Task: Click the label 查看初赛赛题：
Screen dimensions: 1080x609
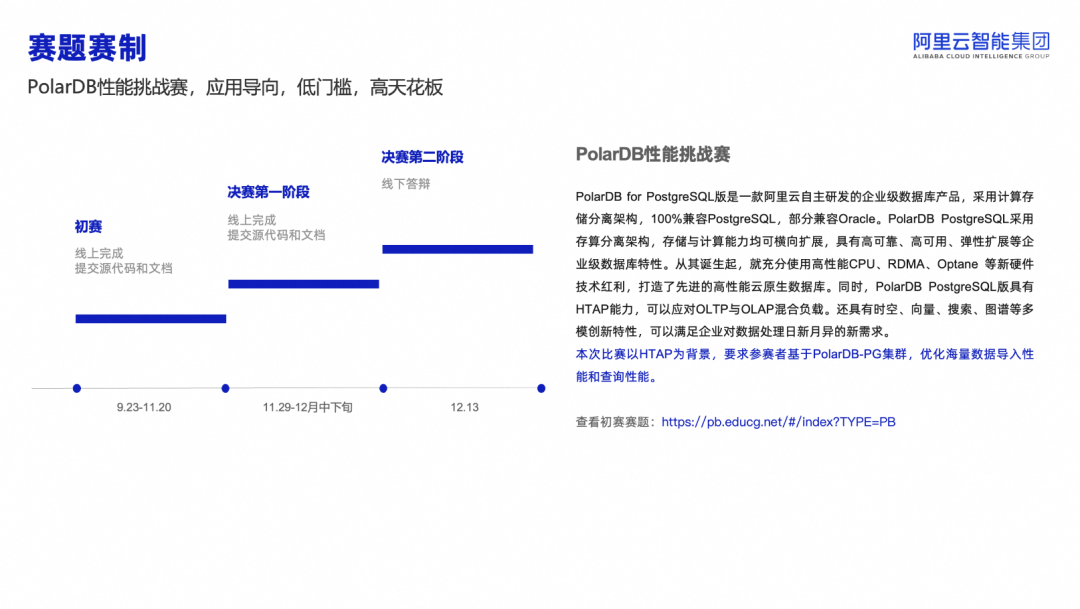Action: 616,422
